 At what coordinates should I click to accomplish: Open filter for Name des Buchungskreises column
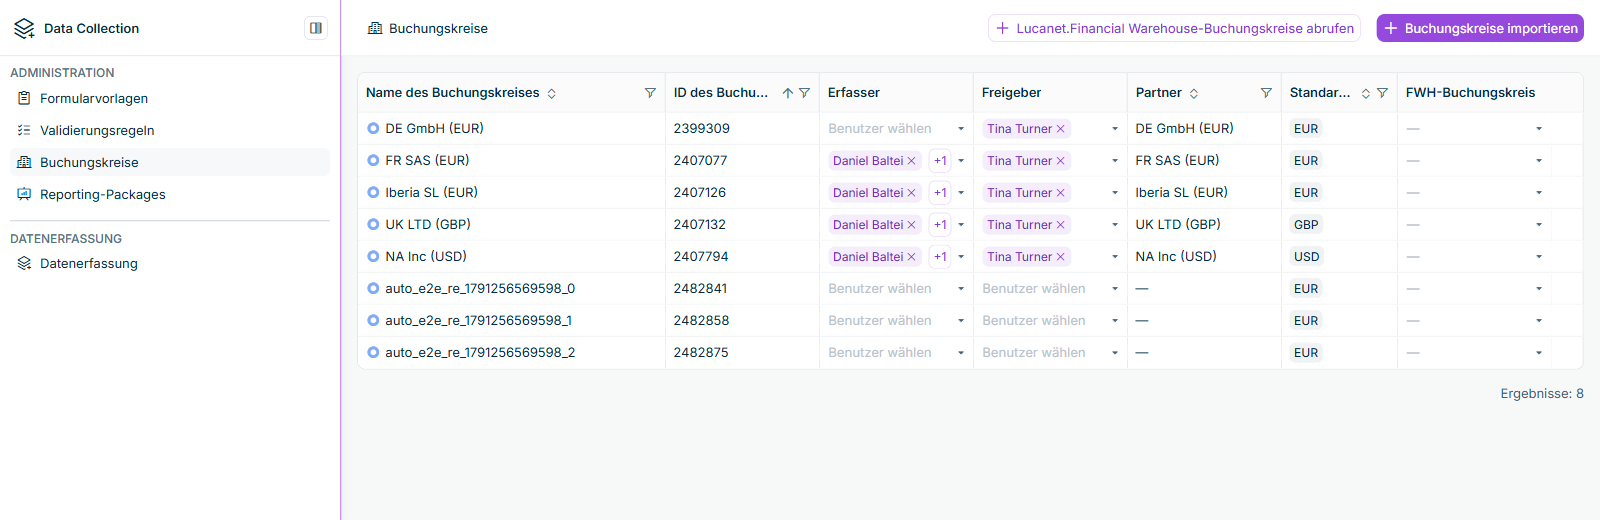[650, 93]
